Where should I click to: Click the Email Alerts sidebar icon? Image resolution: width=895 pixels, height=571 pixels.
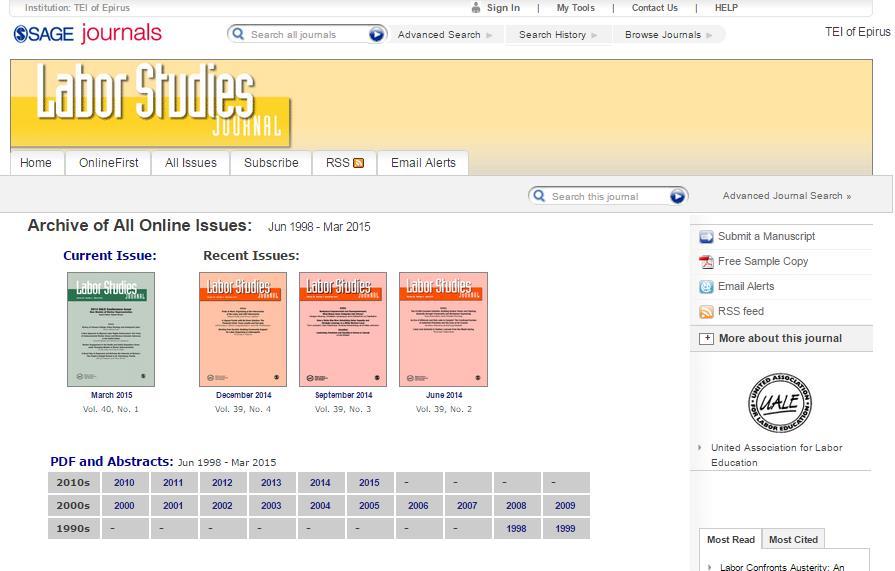point(706,287)
